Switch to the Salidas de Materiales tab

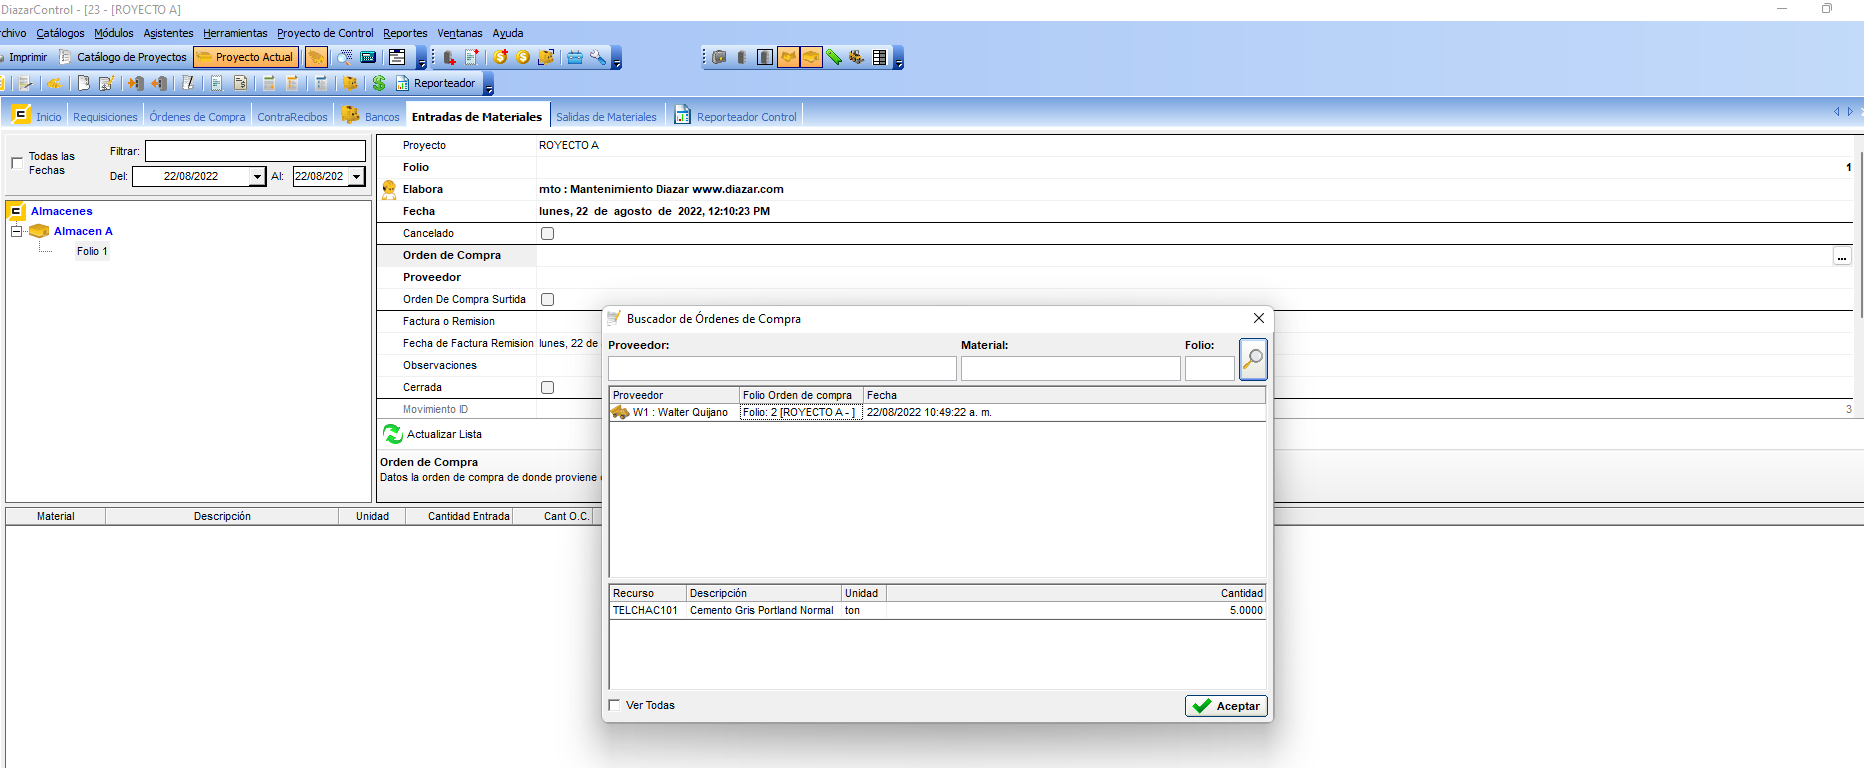(606, 117)
